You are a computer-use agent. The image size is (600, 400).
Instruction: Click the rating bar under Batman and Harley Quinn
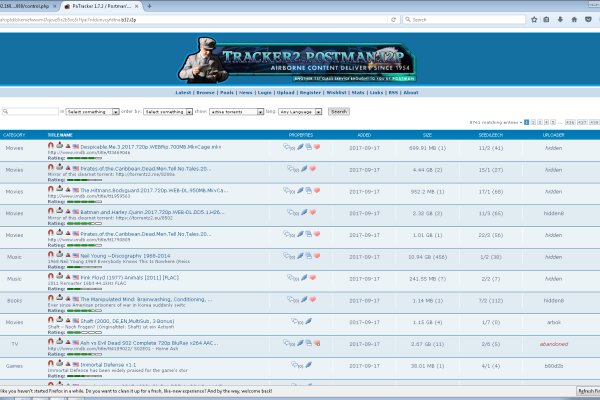(x=84, y=224)
